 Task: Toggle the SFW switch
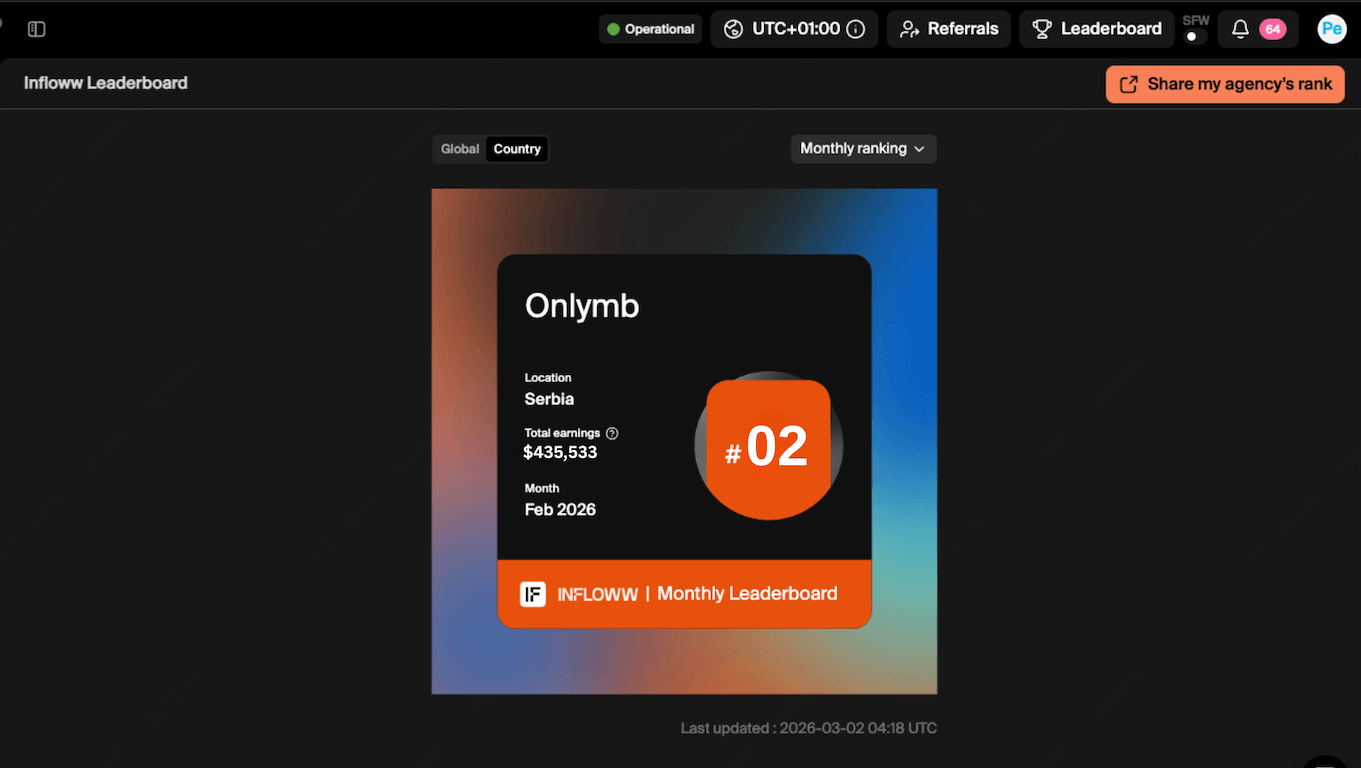click(x=1194, y=37)
